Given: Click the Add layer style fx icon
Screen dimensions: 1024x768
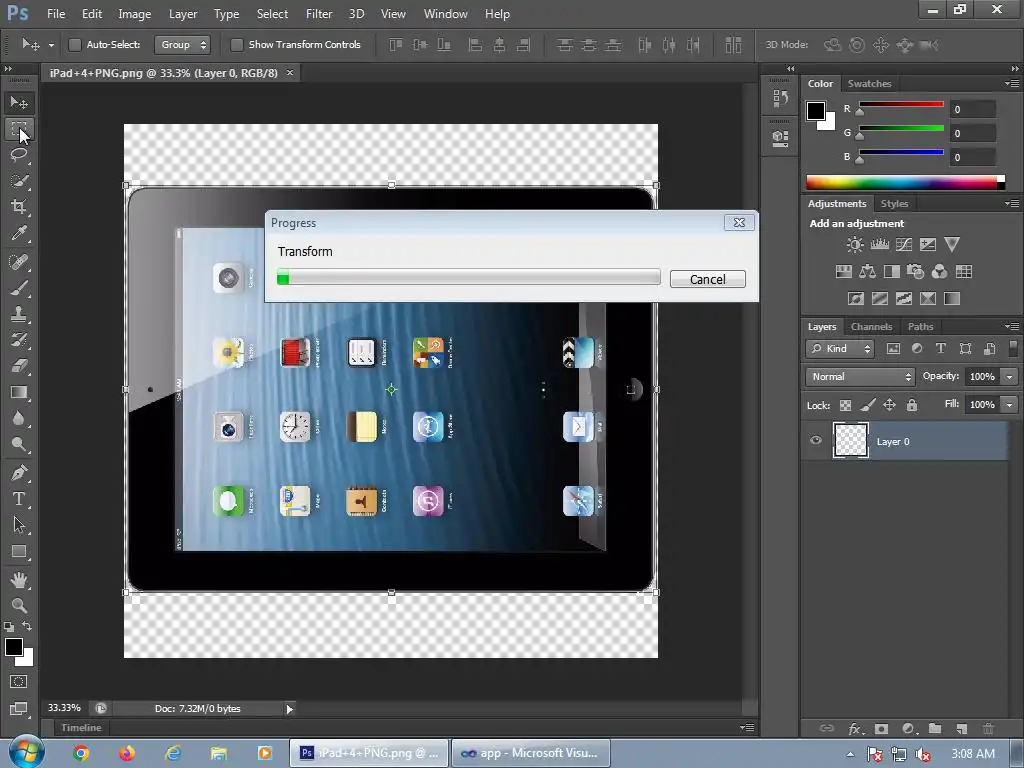Looking at the screenshot, I should [855, 729].
